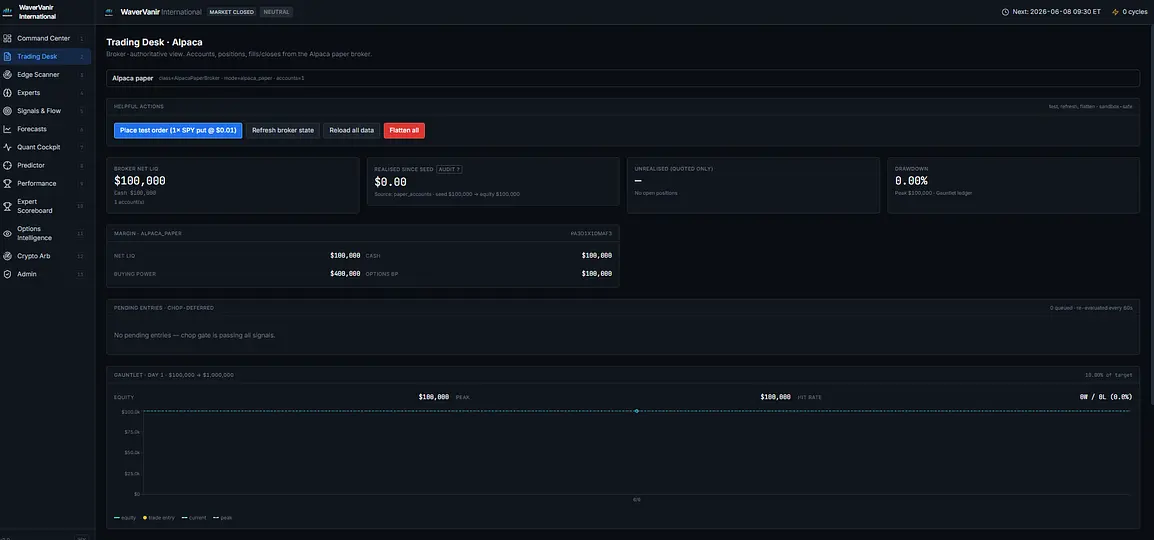The image size is (1154, 540).
Task: Click the Forecasts chart icon
Action: [7, 129]
